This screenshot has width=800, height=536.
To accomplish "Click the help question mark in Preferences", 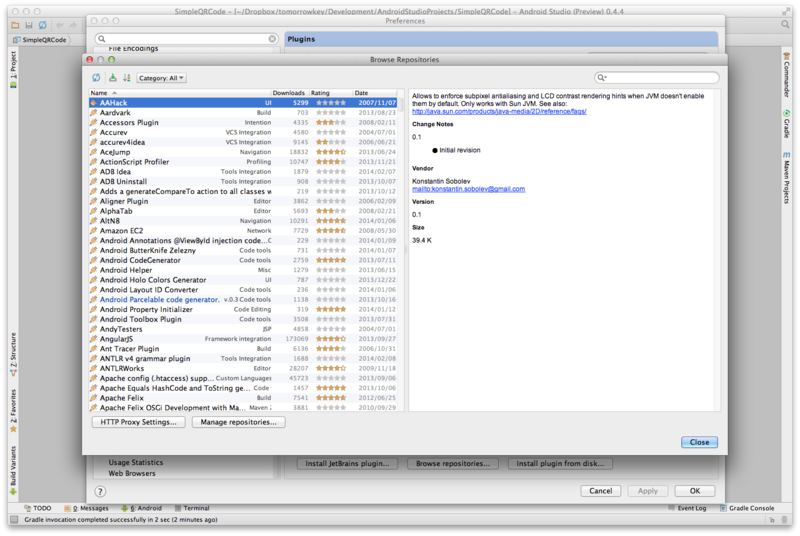I will pos(100,492).
